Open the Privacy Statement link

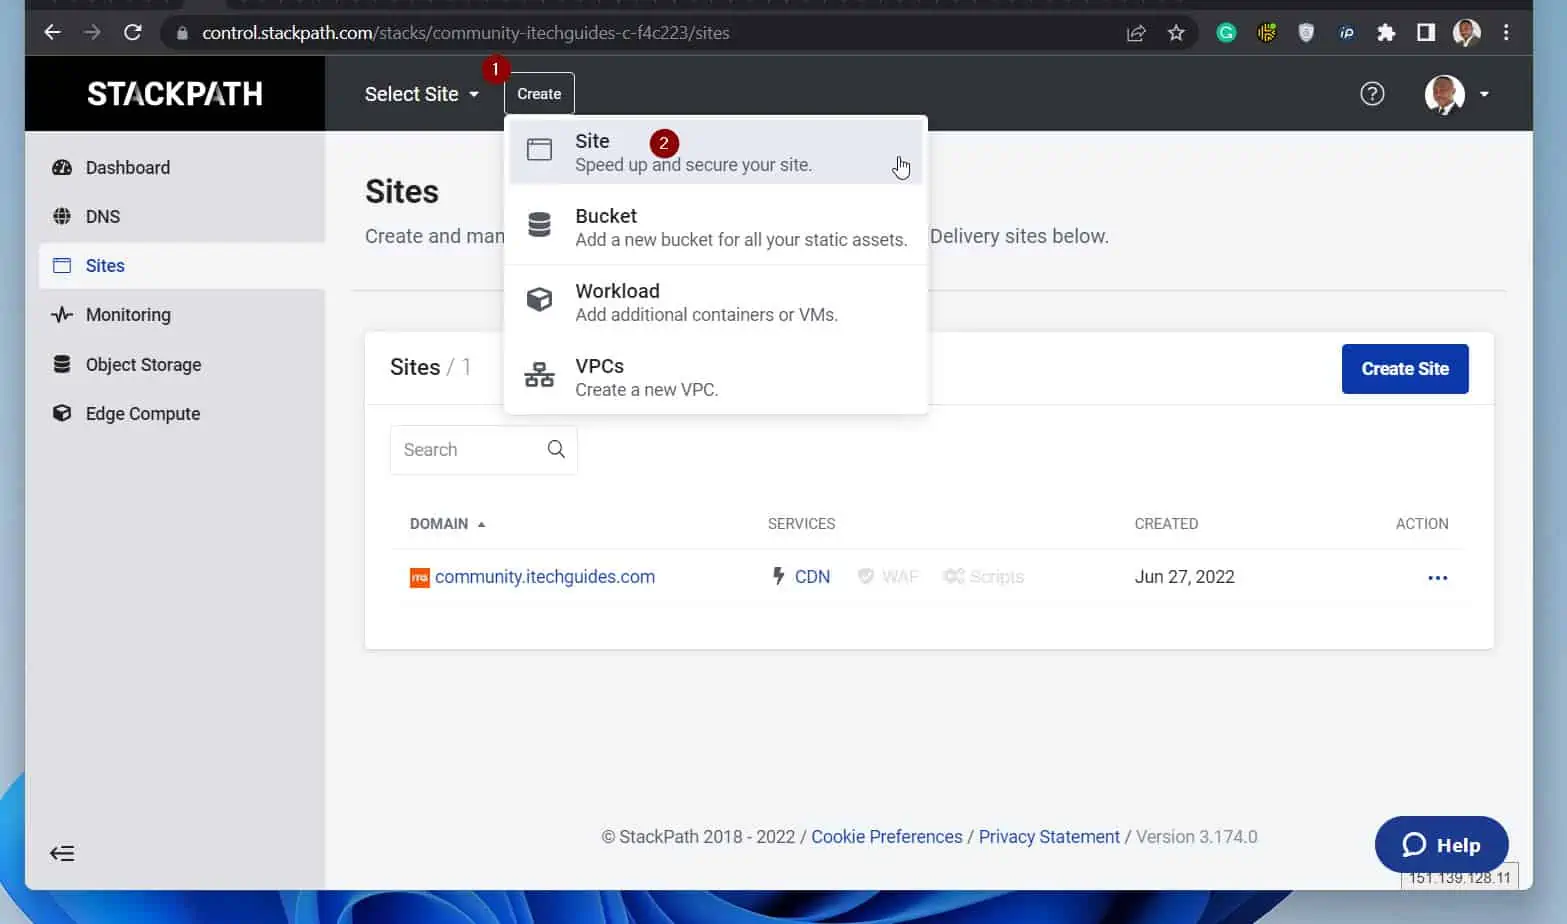[x=1049, y=837]
